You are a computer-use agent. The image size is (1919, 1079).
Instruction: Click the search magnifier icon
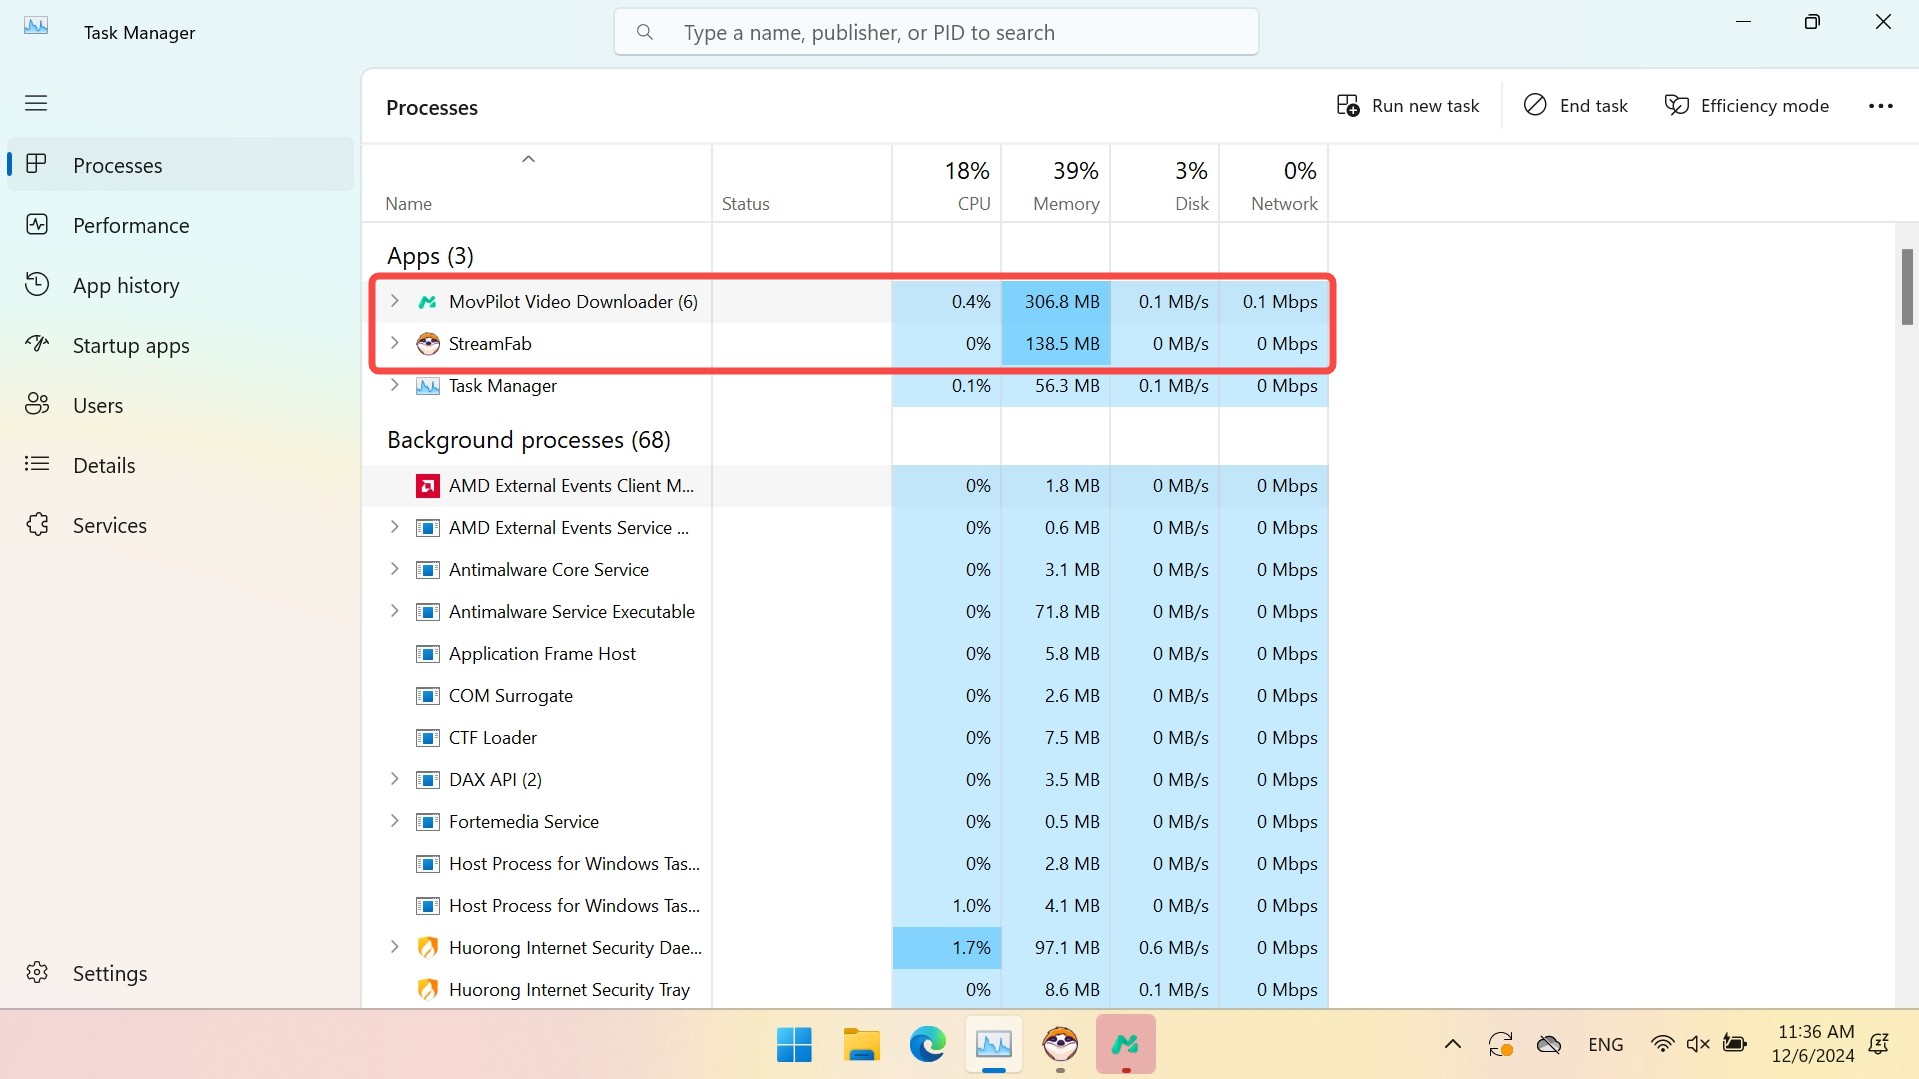click(645, 32)
